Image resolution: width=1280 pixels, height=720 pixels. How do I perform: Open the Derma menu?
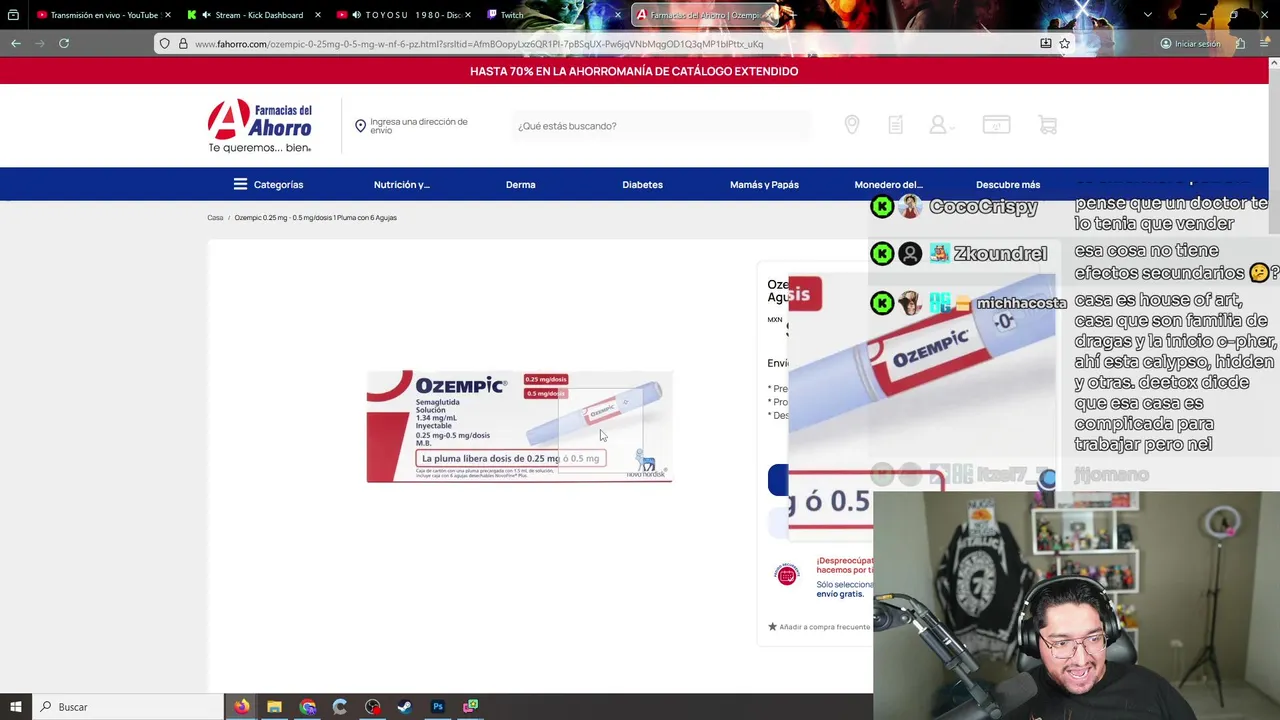[520, 184]
